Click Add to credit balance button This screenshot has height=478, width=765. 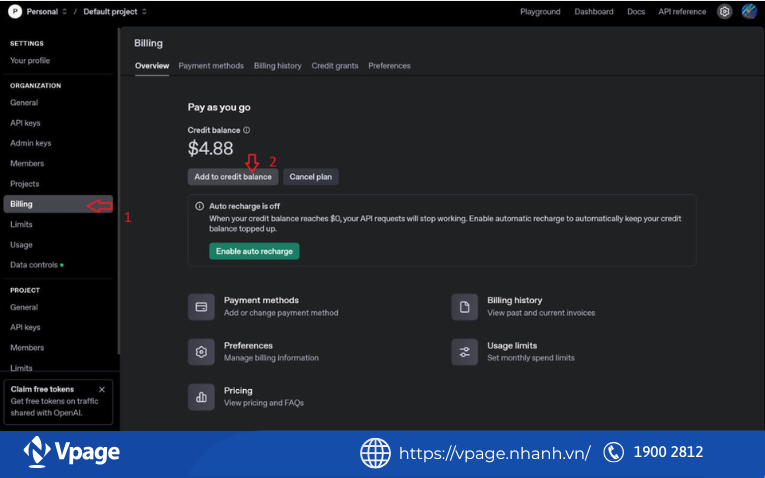coord(233,177)
